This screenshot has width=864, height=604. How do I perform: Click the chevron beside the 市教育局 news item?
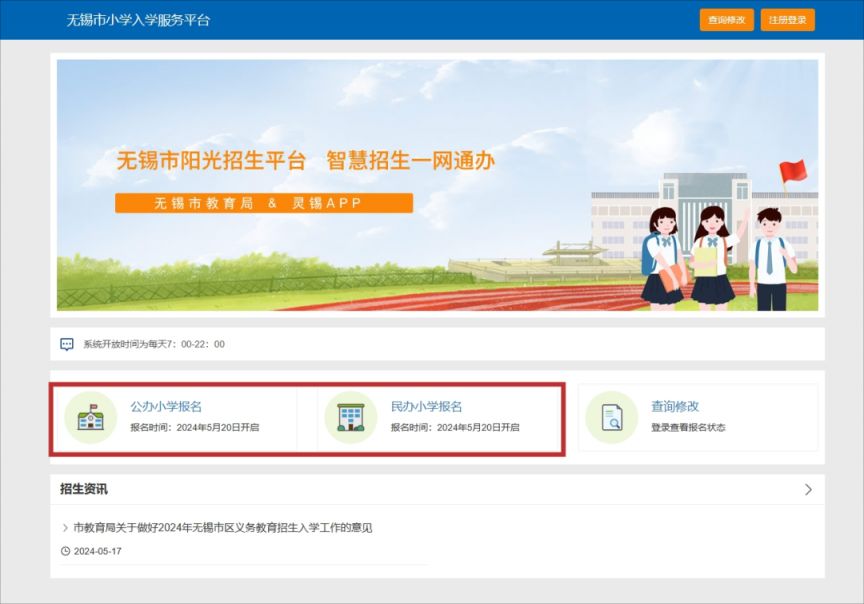tap(65, 528)
